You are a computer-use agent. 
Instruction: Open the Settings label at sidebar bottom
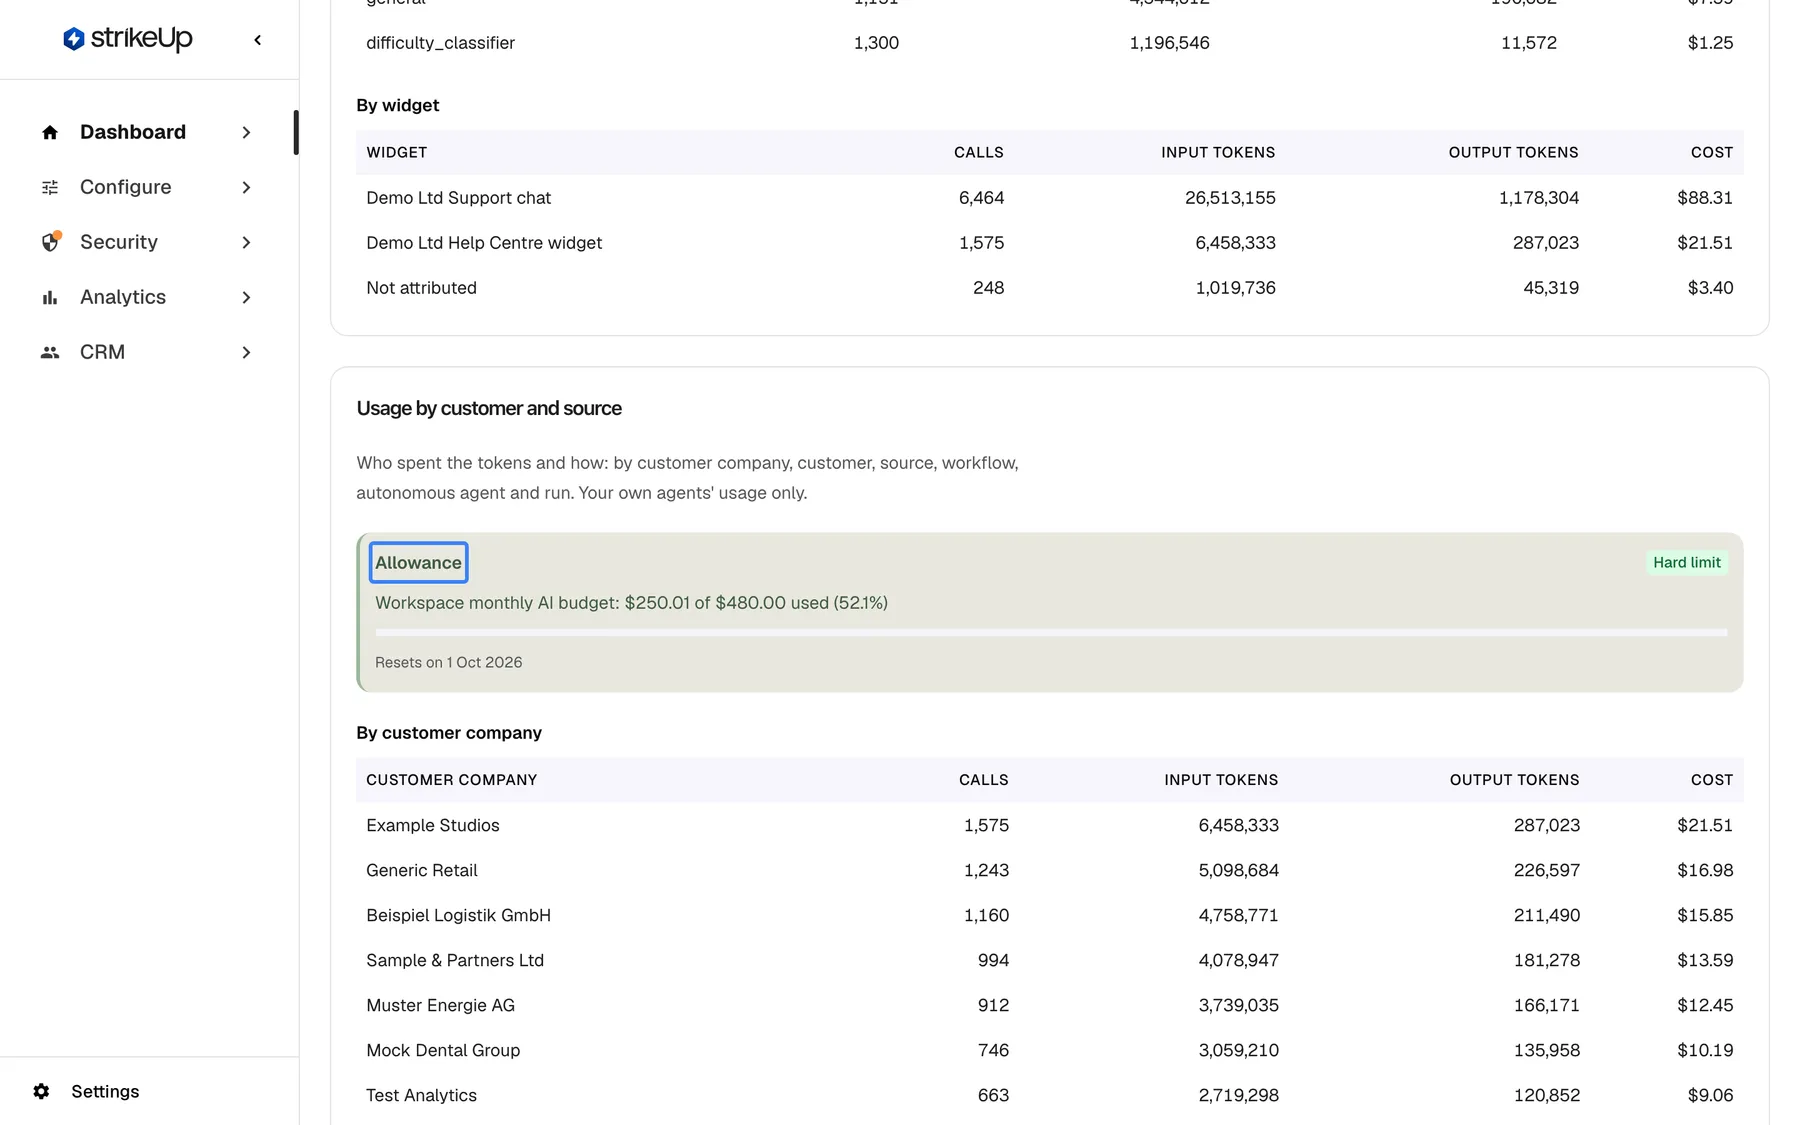point(105,1091)
